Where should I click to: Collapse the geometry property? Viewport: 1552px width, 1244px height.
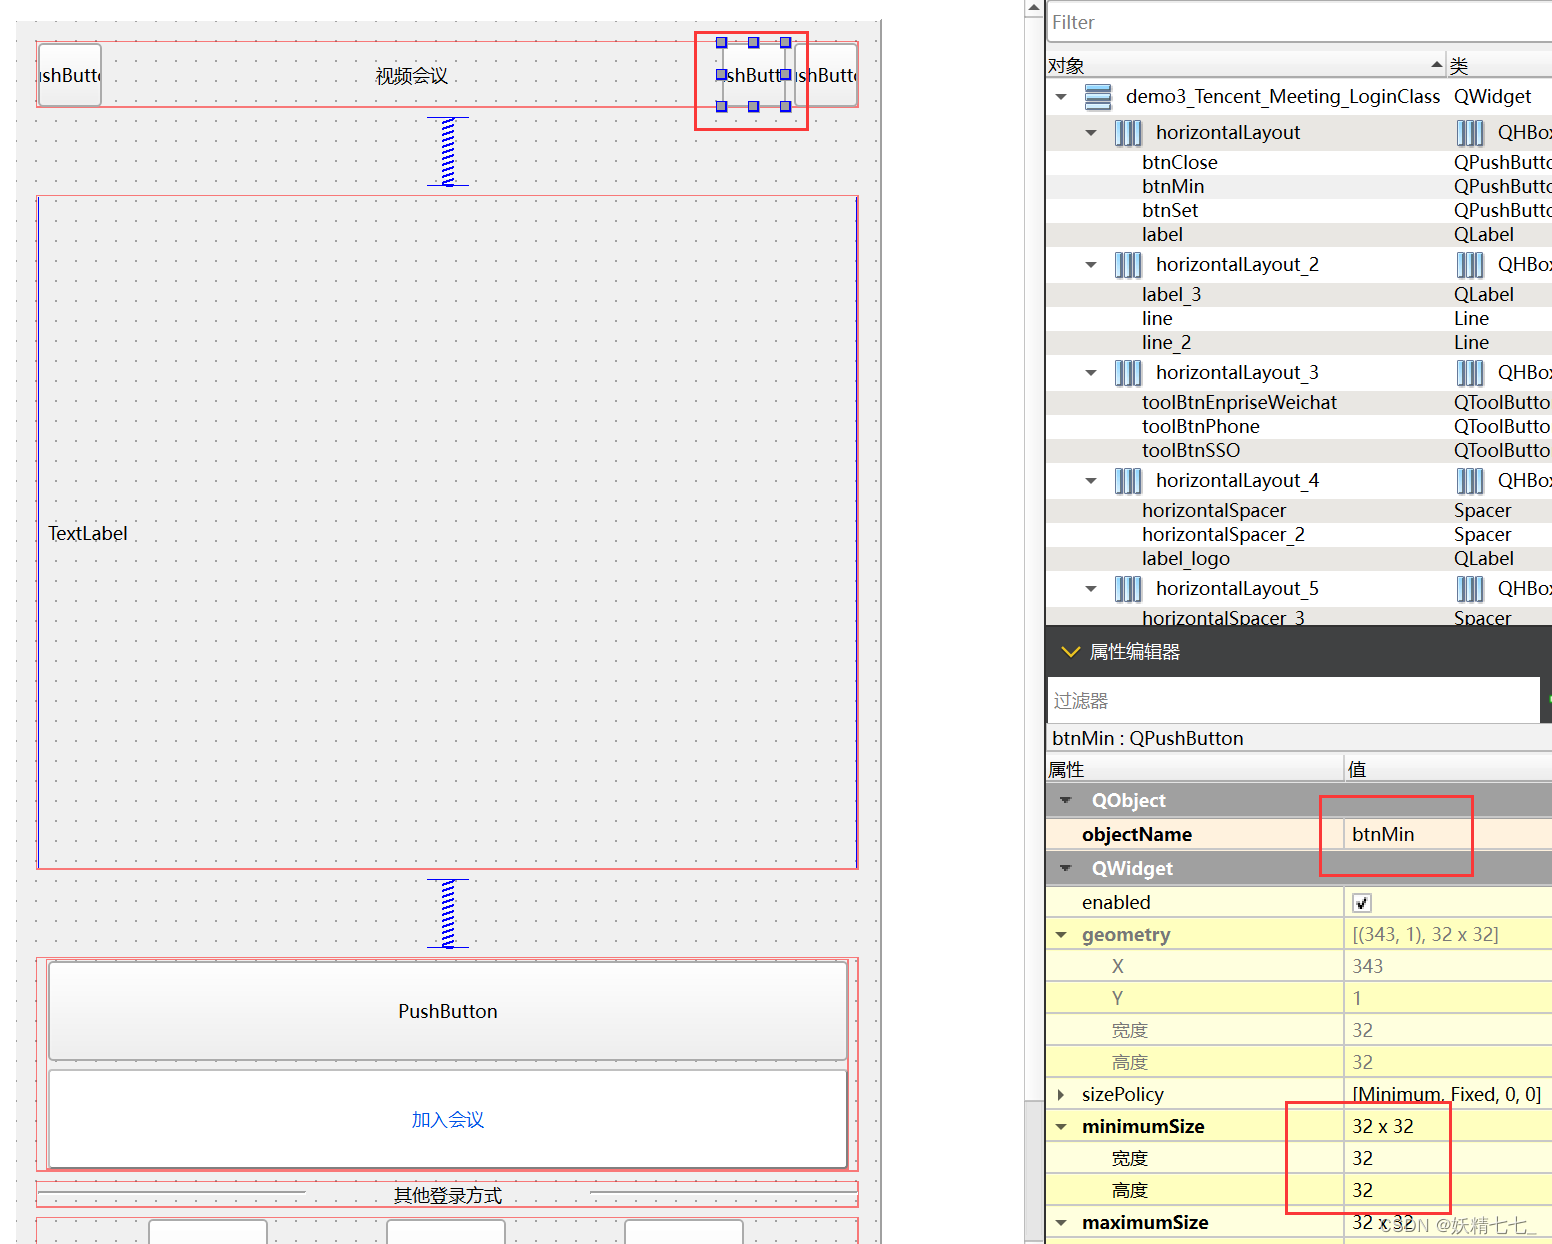[x=1061, y=935]
